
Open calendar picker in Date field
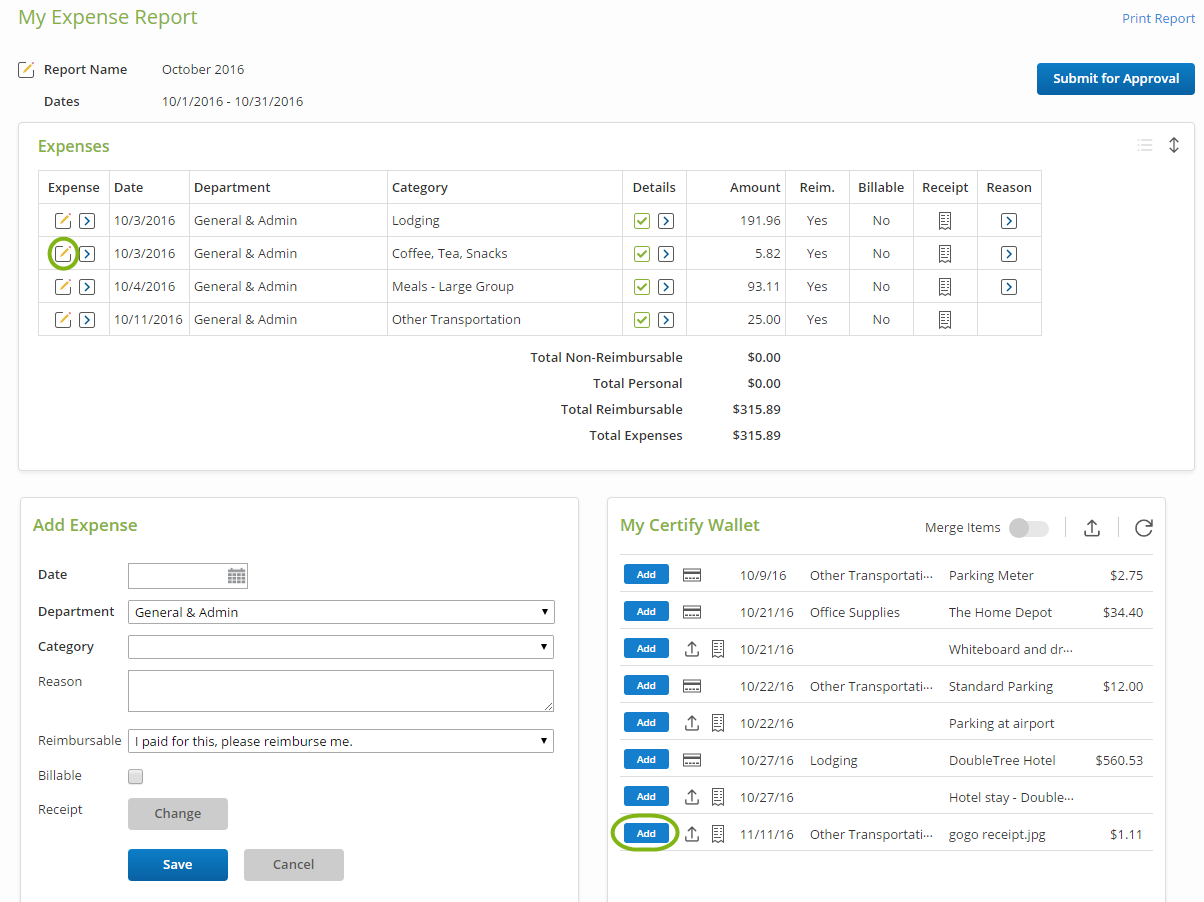(x=237, y=576)
